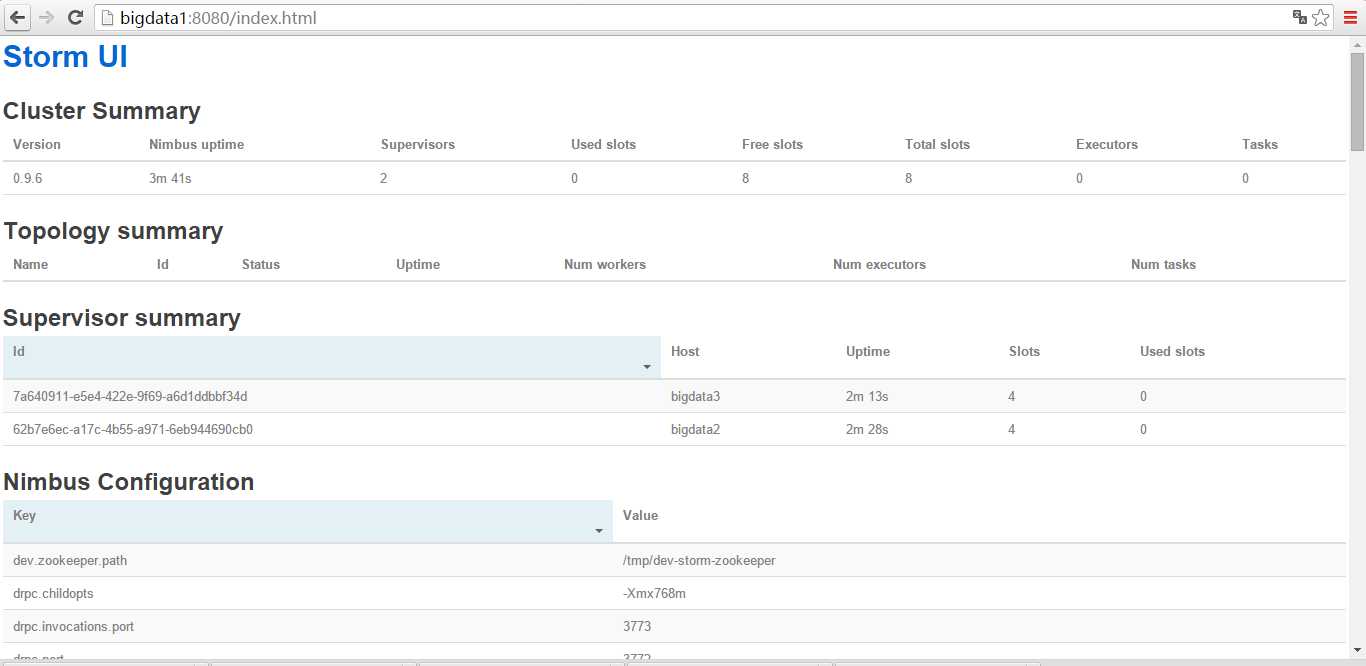Sort Nimbus Configuration by Value header
Viewport: 1366px width, 666px height.
coord(640,516)
